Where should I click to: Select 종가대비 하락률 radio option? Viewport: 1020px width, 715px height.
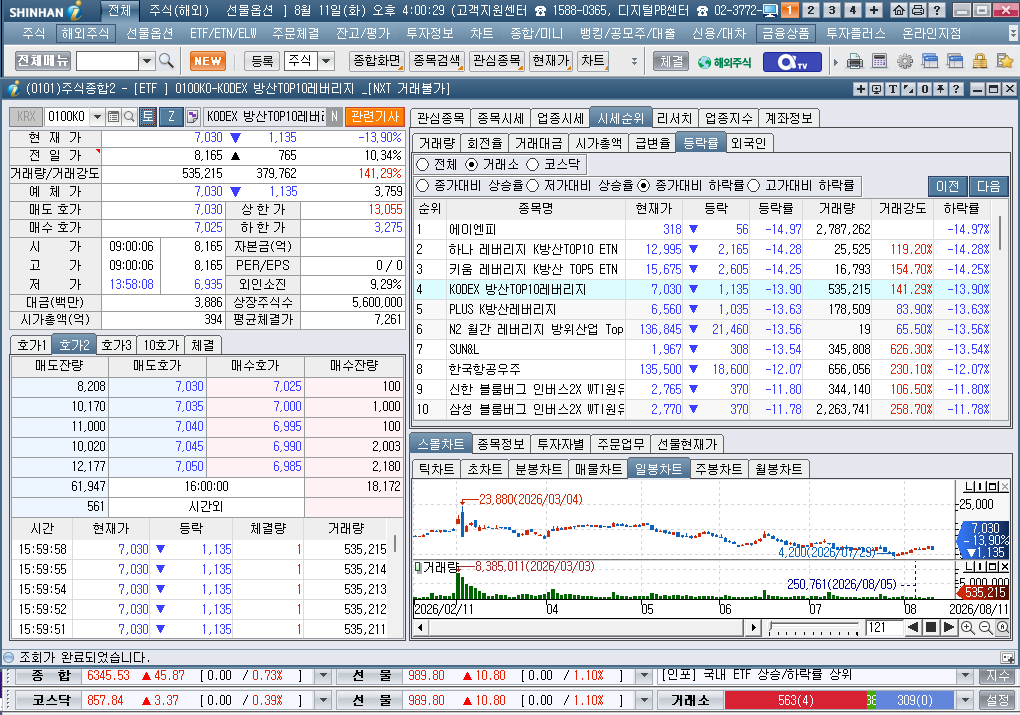(643, 186)
